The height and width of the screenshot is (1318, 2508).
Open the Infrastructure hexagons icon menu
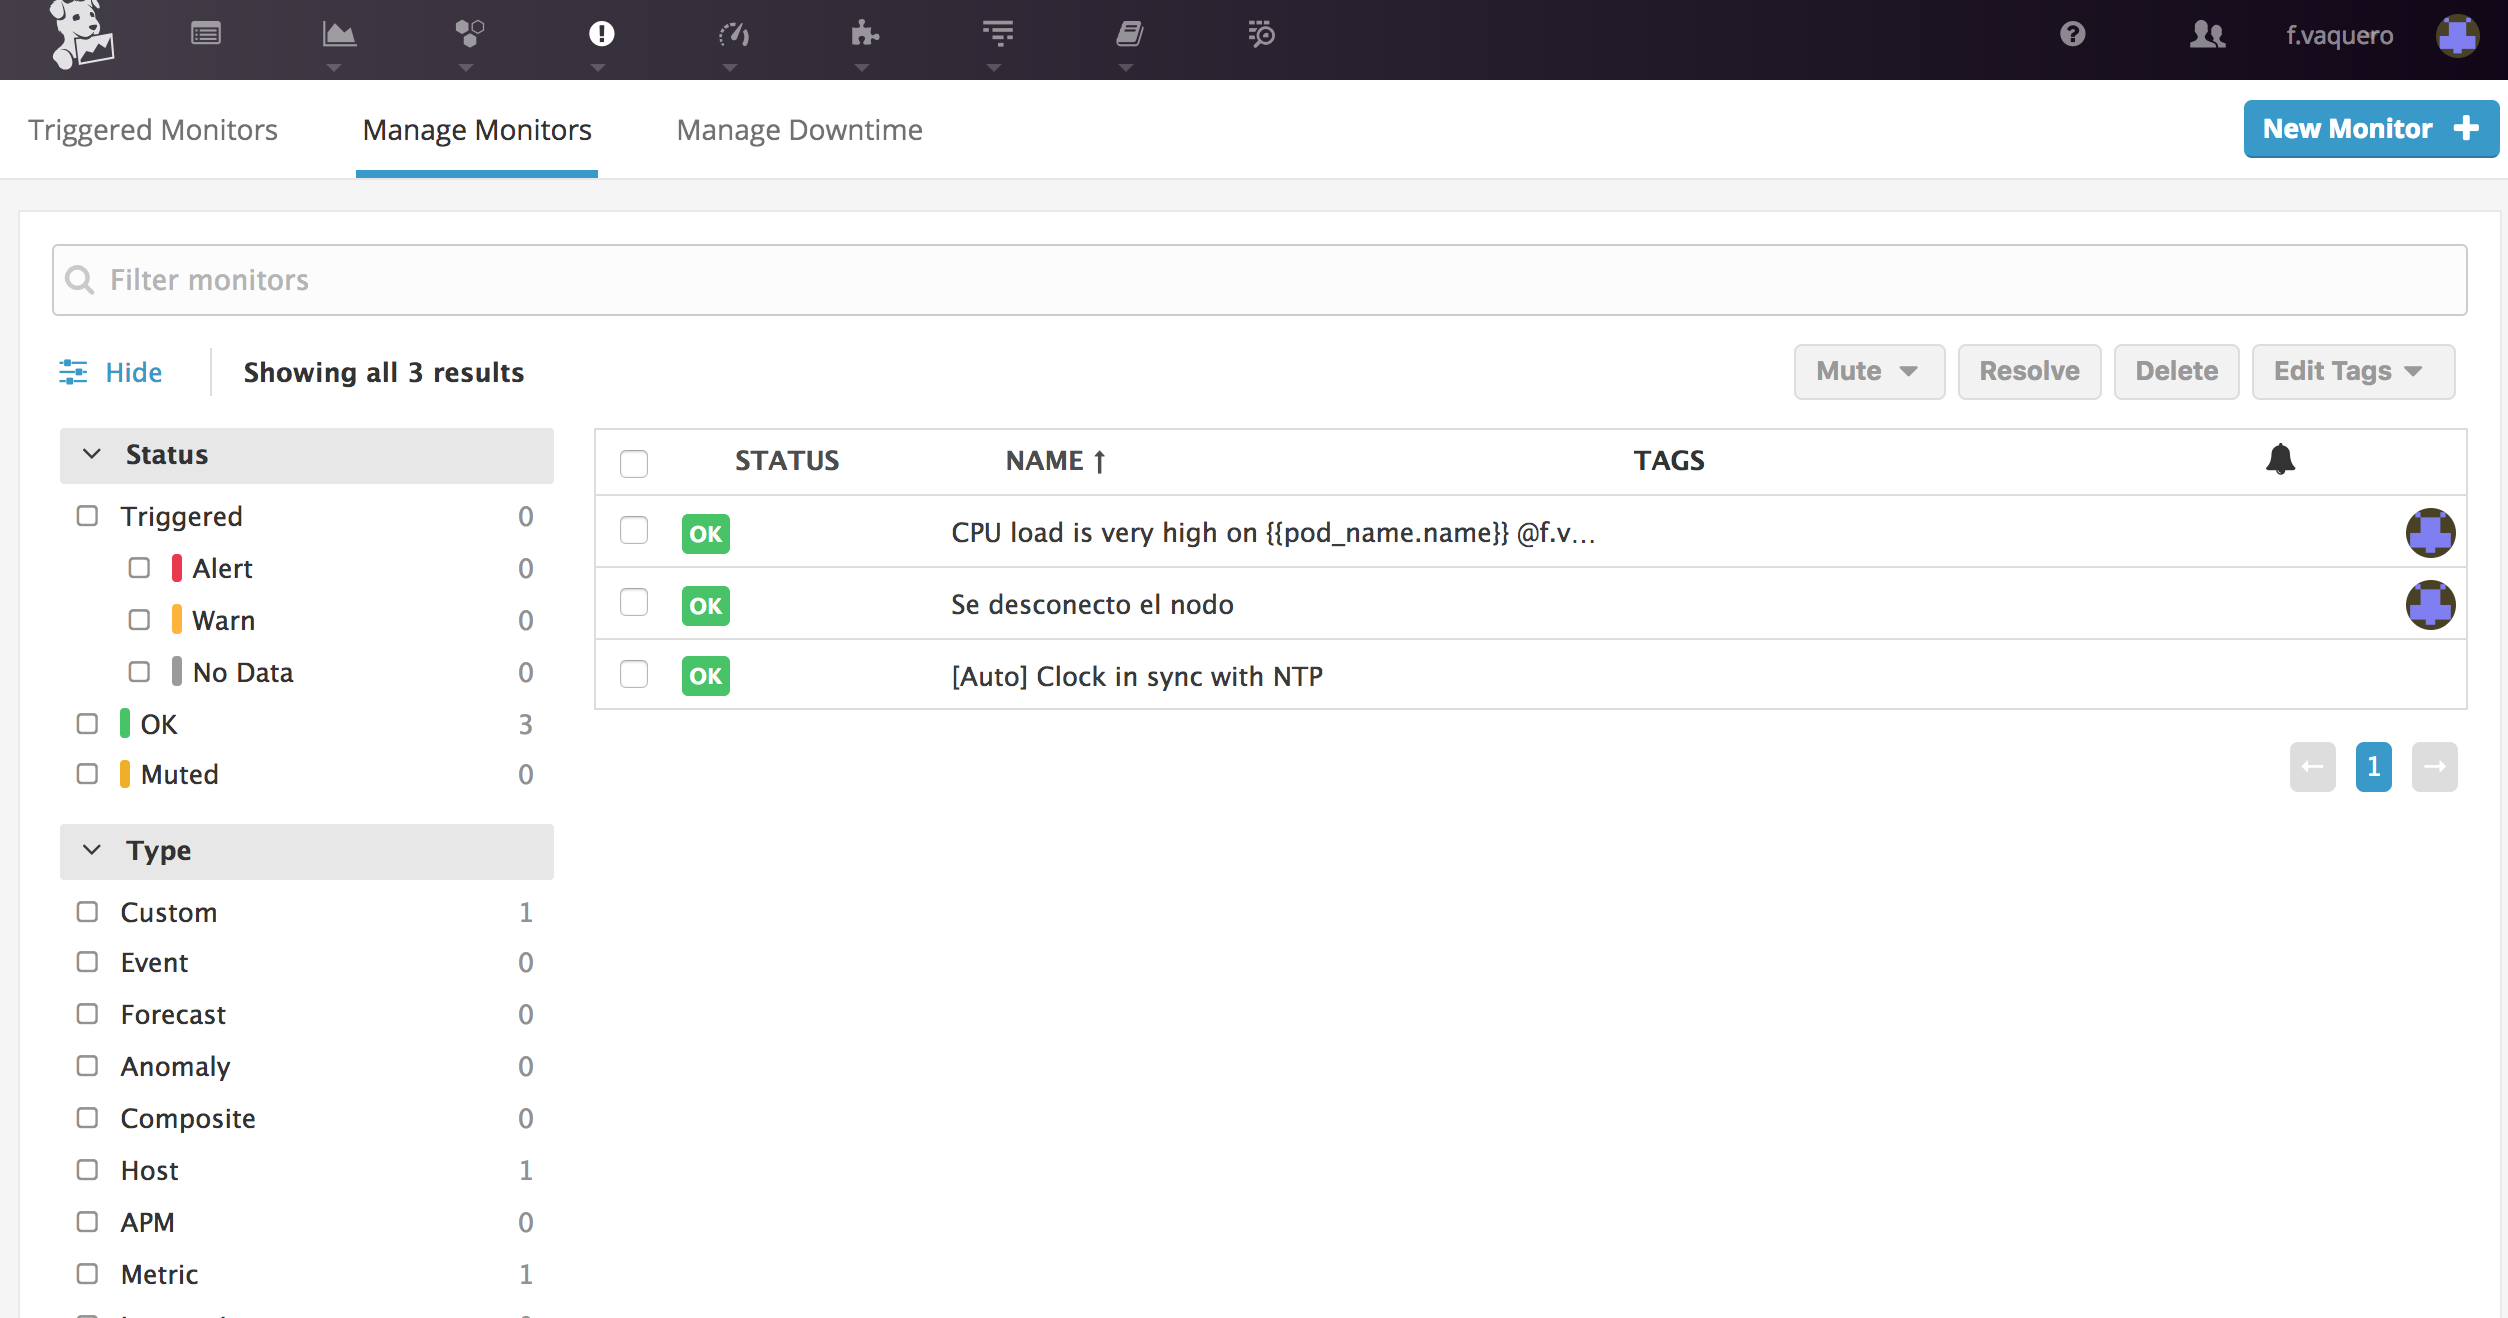469,35
